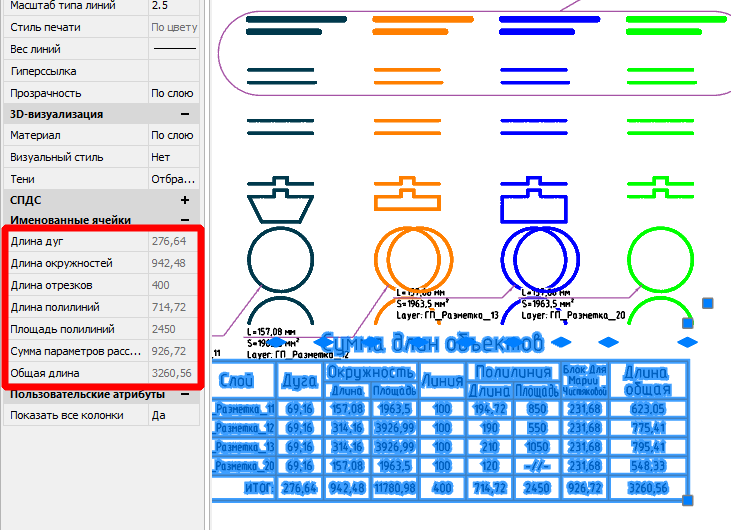Collapse the 3D-визуализация section

185,114
